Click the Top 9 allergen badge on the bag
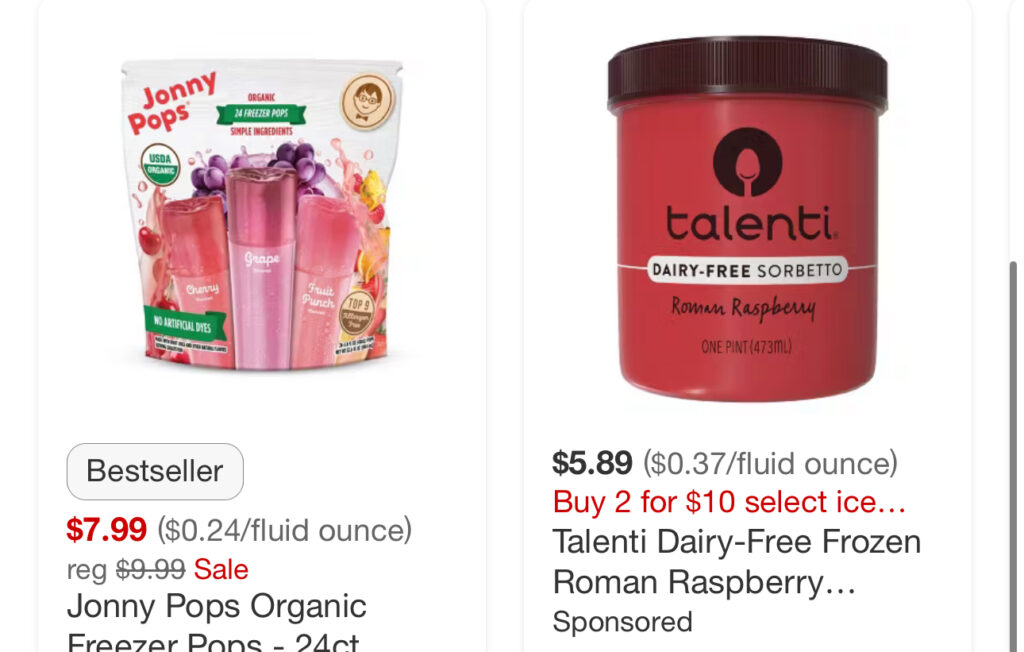Viewport: 1024px width, 652px height. 357,314
